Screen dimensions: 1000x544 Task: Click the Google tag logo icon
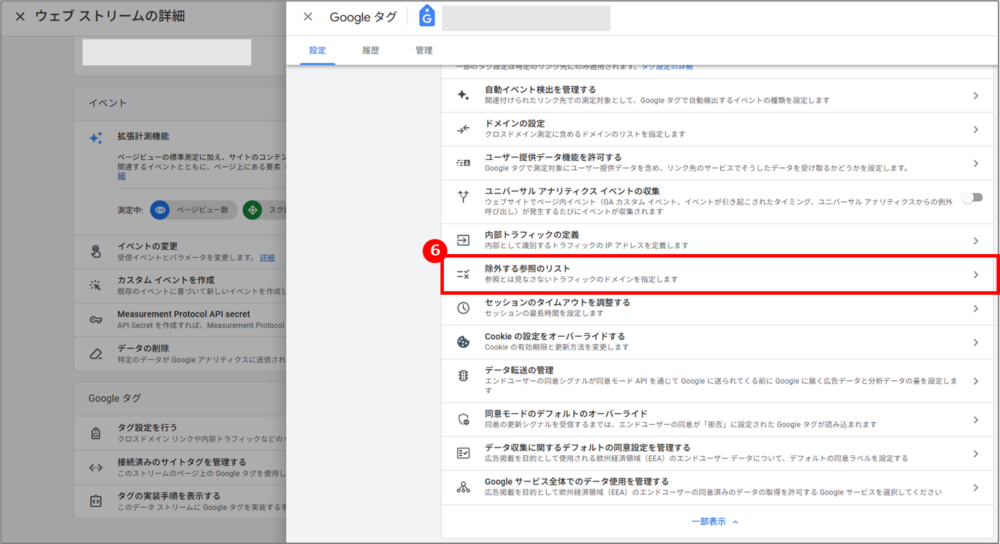[x=427, y=16]
